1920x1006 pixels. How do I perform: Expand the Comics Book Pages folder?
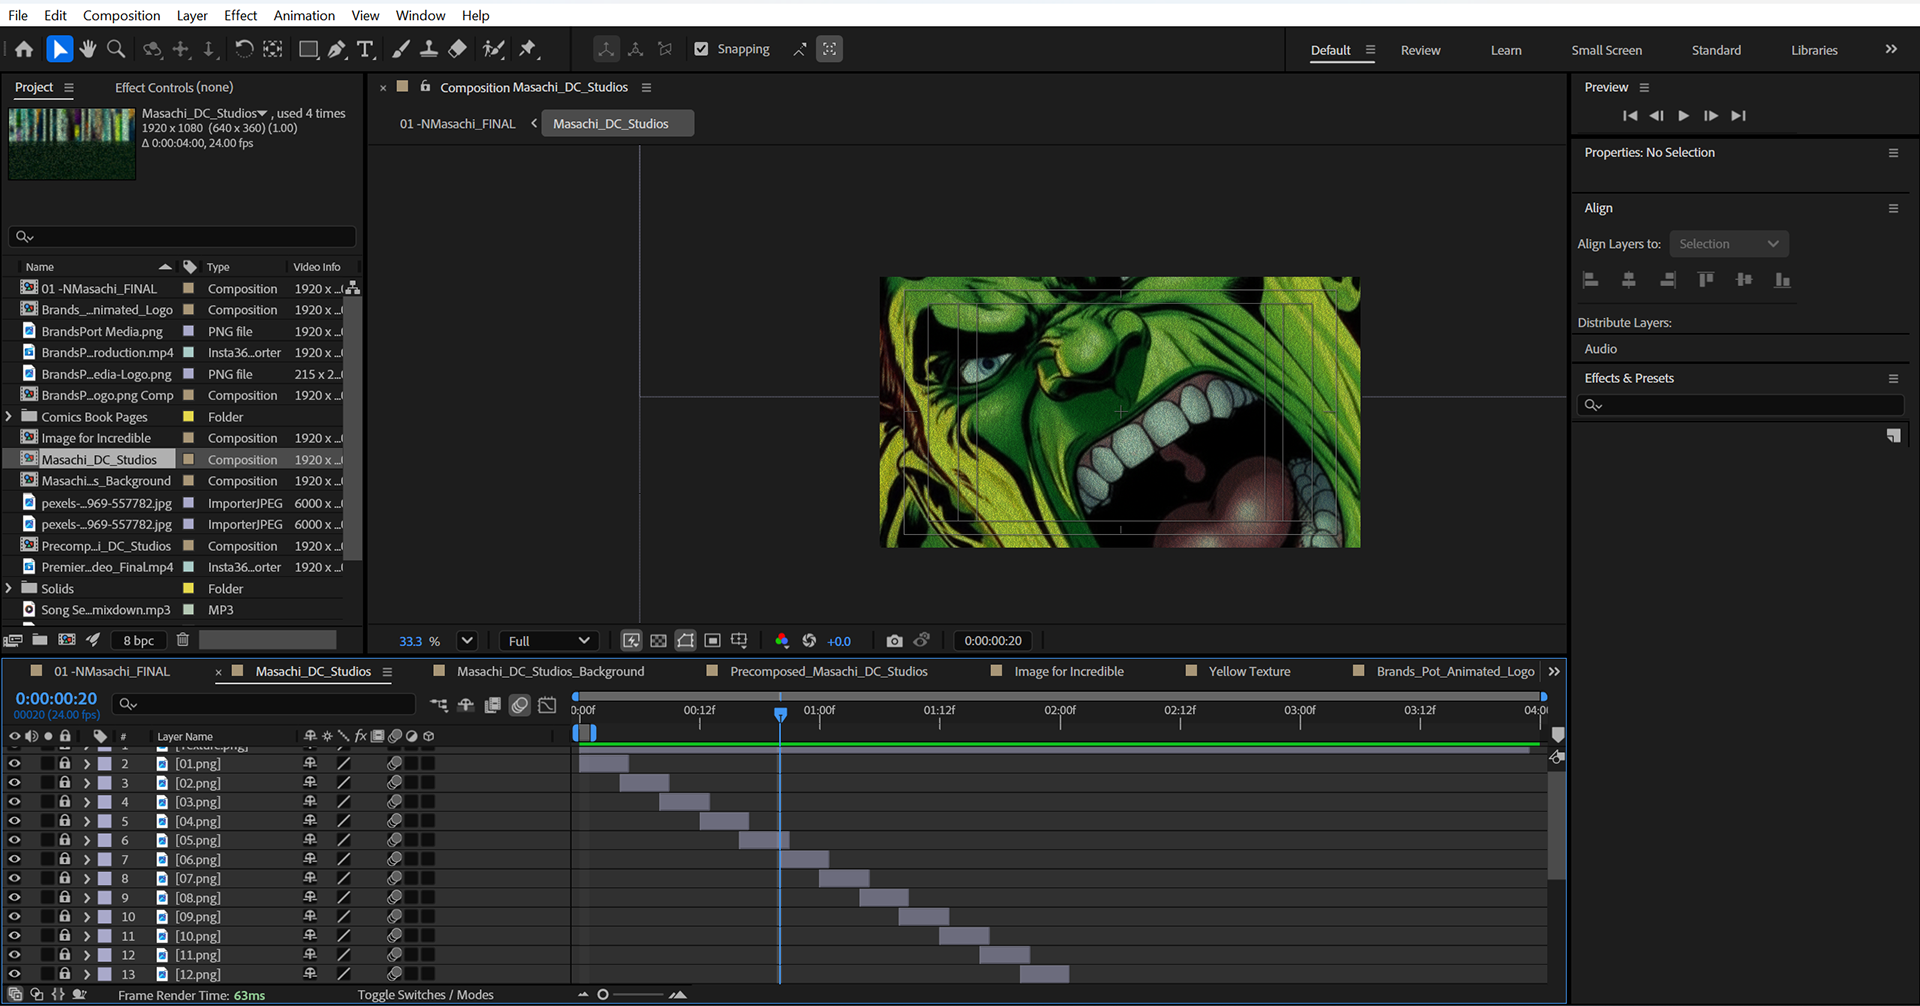click(9, 417)
